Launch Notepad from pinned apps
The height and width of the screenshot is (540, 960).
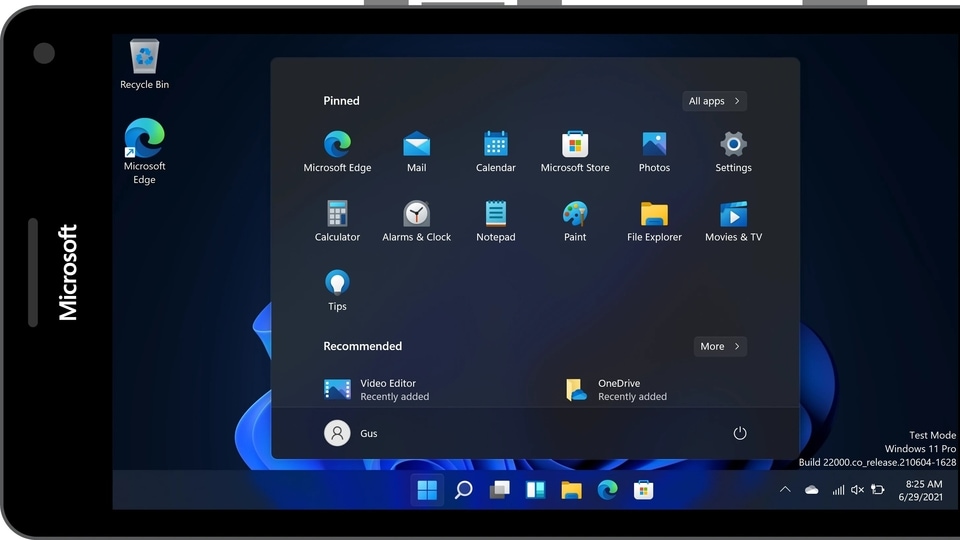point(495,221)
